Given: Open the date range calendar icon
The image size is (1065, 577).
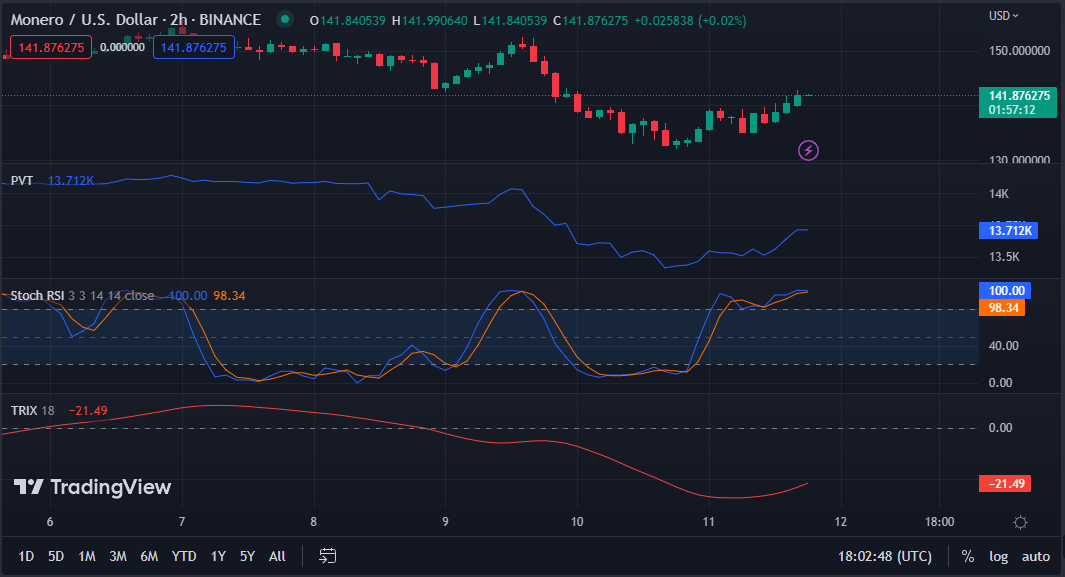Looking at the screenshot, I should (327, 556).
